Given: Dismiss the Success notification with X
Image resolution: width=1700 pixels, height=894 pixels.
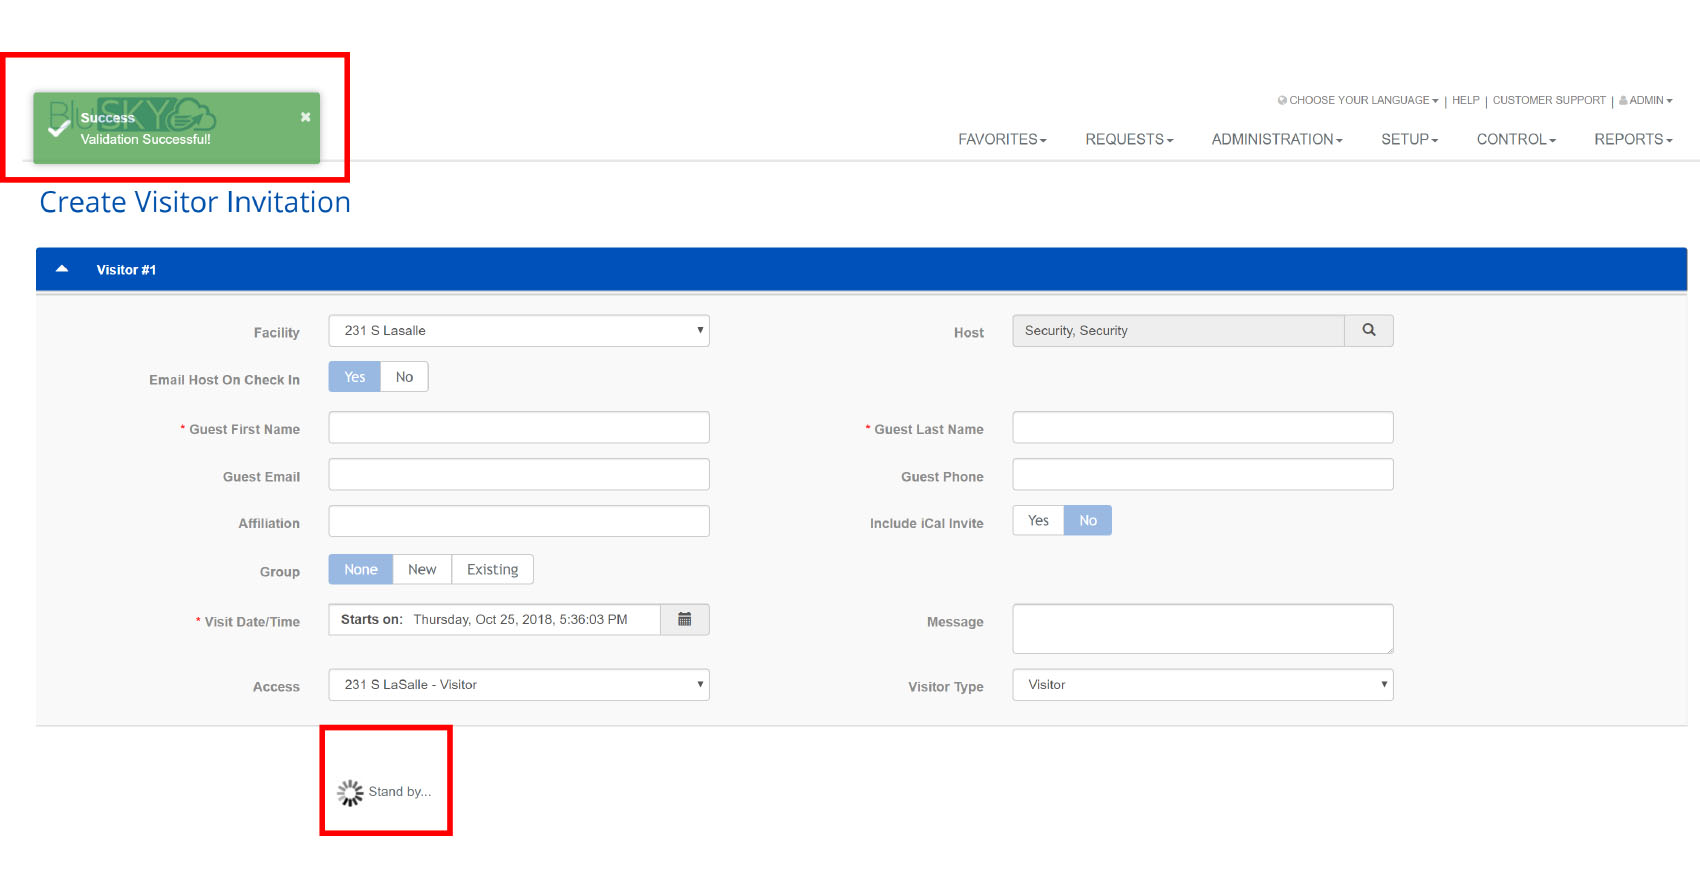Looking at the screenshot, I should [x=305, y=117].
